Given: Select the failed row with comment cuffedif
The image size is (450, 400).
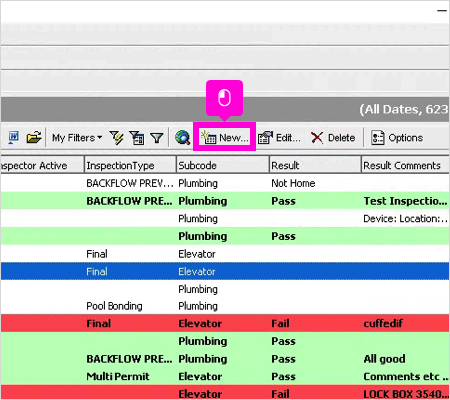Looking at the screenshot, I should pyautogui.click(x=225, y=323).
